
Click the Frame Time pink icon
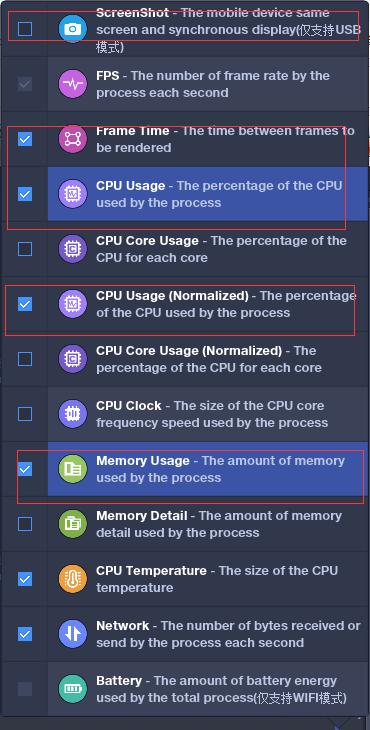click(x=73, y=139)
